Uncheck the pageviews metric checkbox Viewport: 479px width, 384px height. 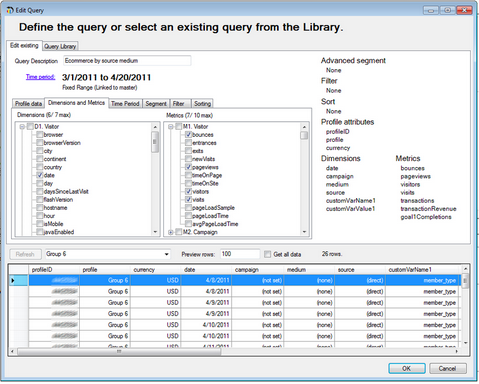click(188, 167)
